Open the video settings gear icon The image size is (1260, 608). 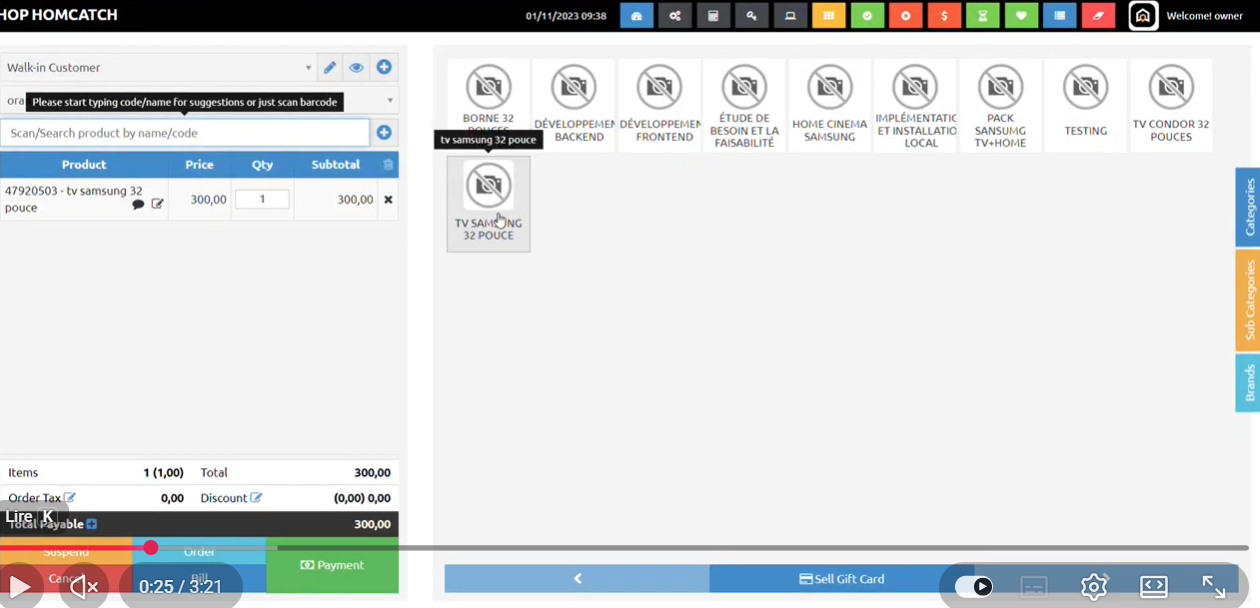(x=1094, y=587)
